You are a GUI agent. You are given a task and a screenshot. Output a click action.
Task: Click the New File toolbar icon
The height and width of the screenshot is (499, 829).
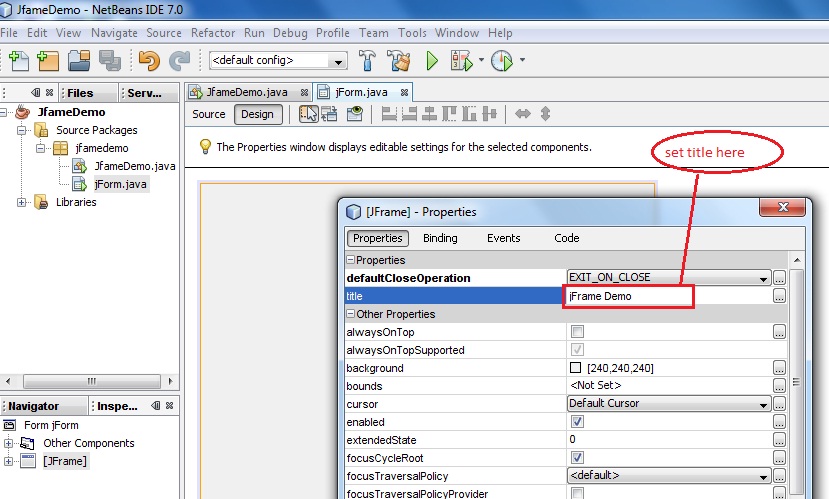[x=19, y=61]
